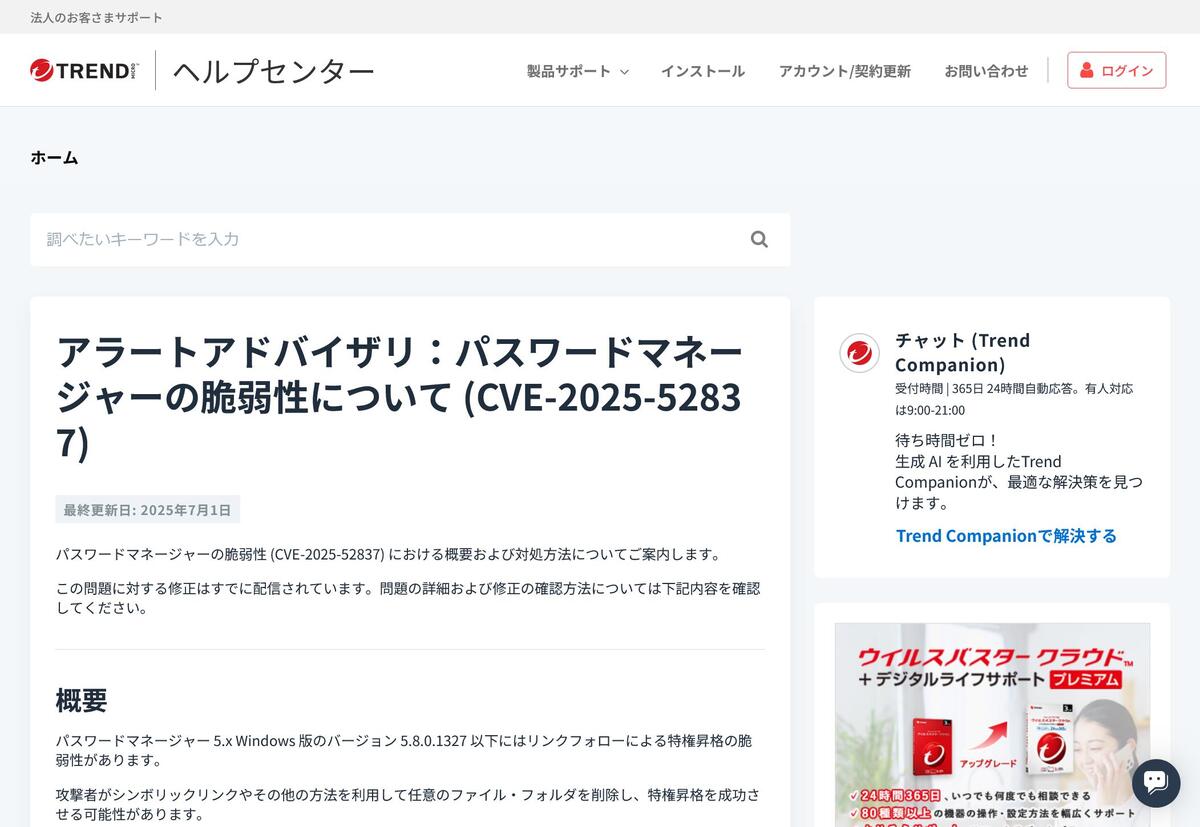Viewport: 1200px width, 827px height.
Task: Open the お問い合わせ page
Action: coord(986,71)
